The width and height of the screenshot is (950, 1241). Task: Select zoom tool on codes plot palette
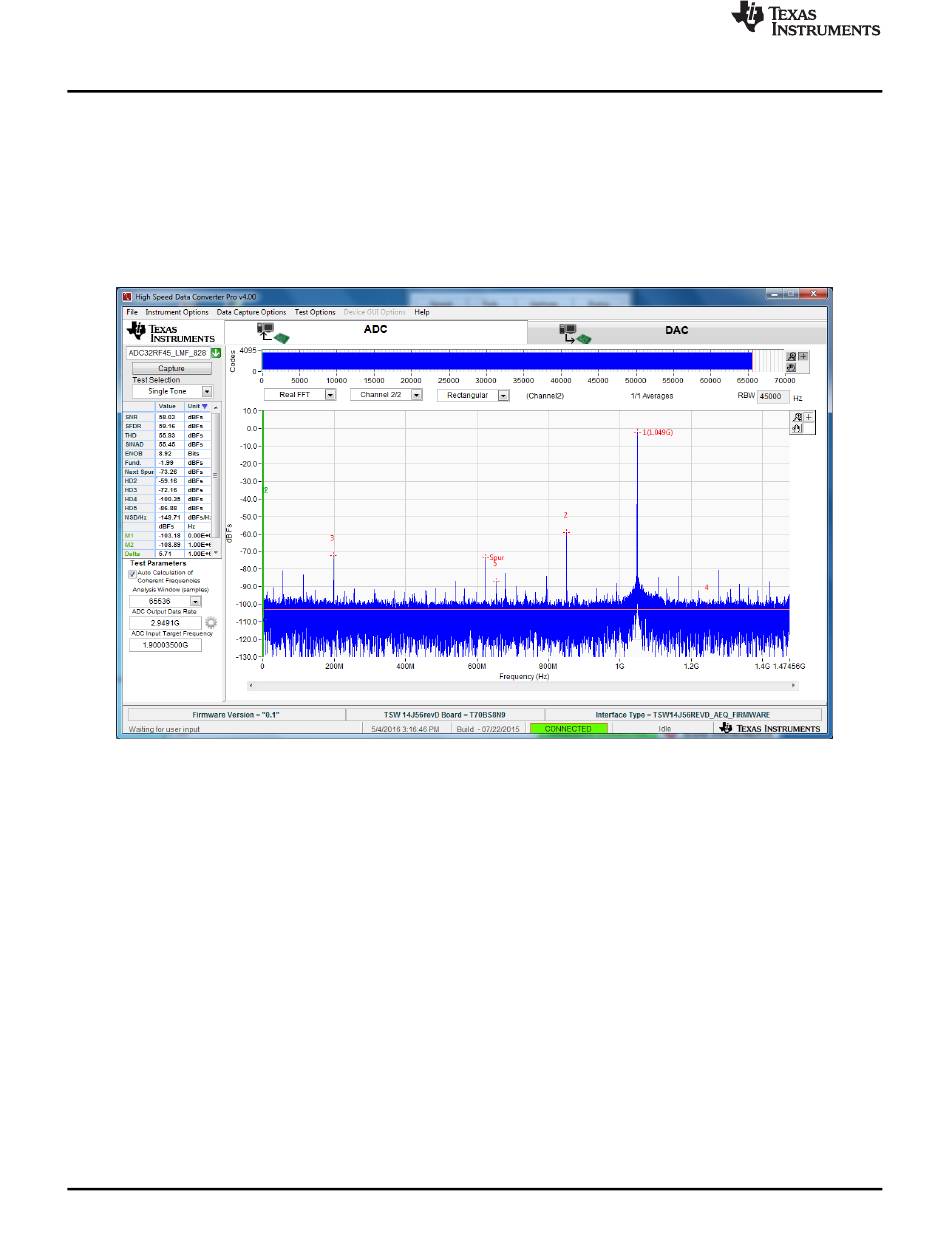point(792,356)
